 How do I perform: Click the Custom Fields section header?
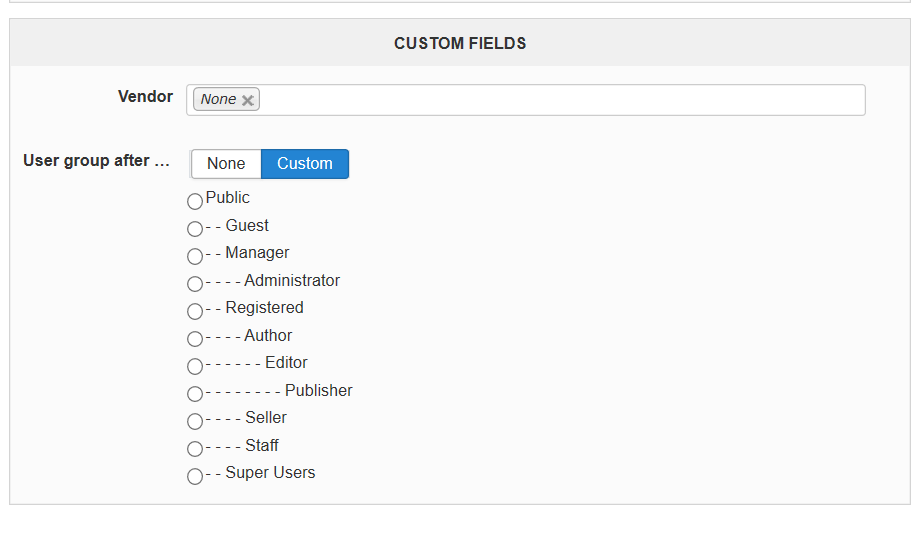pos(459,43)
